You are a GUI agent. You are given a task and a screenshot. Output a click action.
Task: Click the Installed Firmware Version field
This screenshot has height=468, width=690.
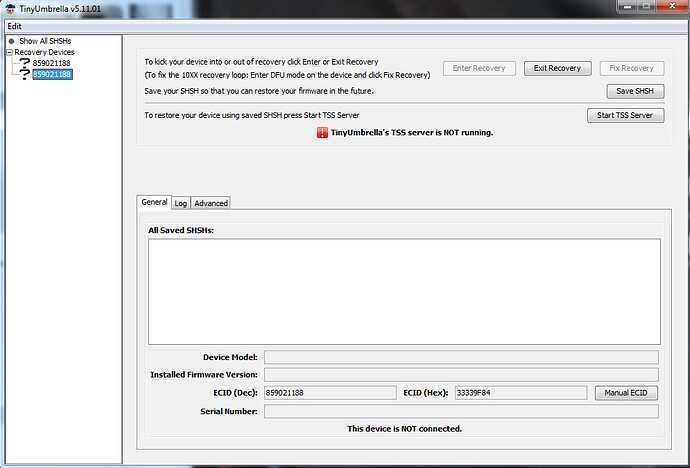click(x=461, y=375)
